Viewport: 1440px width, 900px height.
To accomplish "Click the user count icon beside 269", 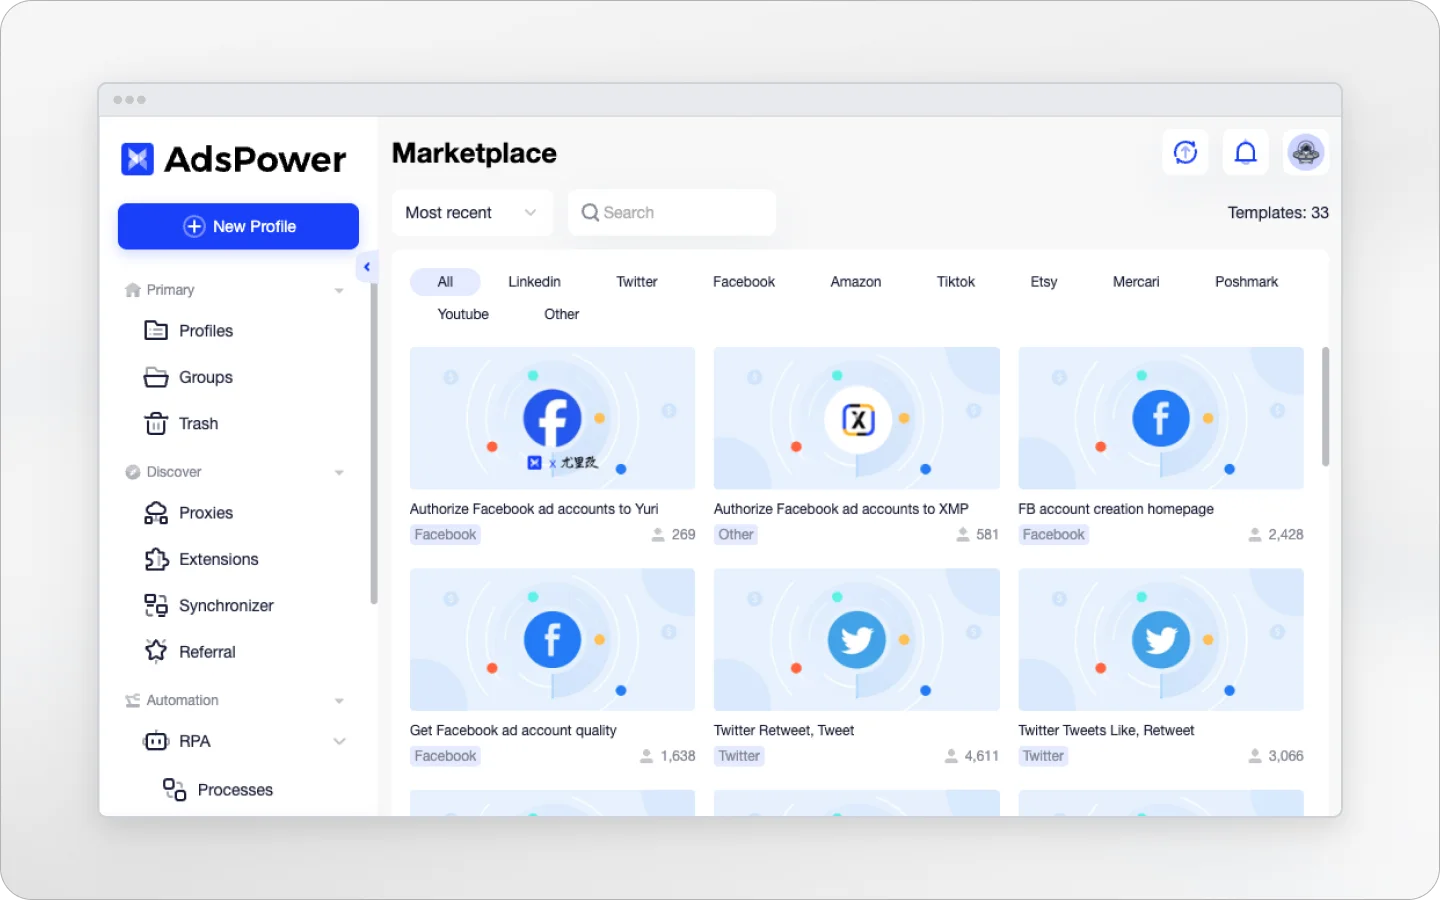I will click(x=658, y=535).
